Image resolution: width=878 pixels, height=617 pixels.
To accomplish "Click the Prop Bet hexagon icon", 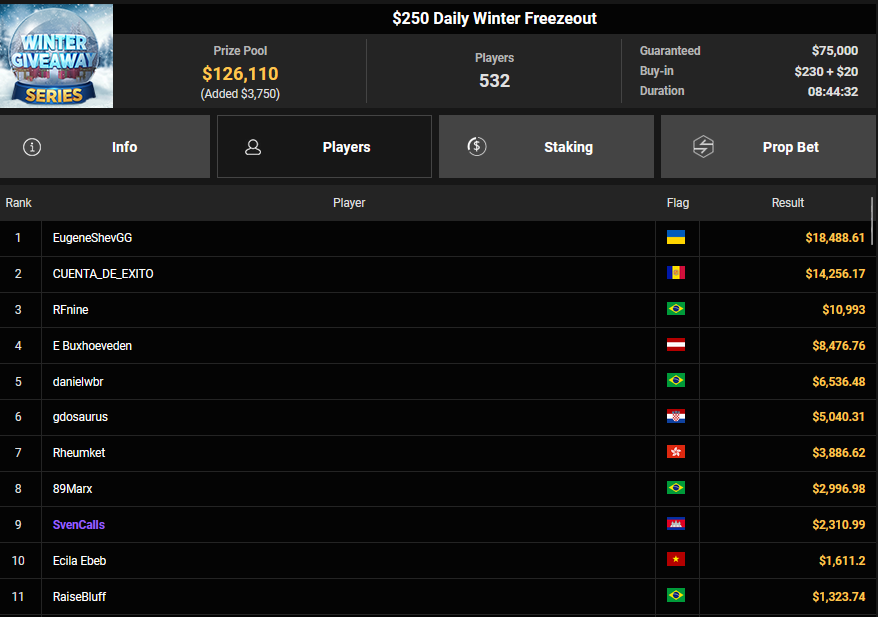I will tap(703, 147).
